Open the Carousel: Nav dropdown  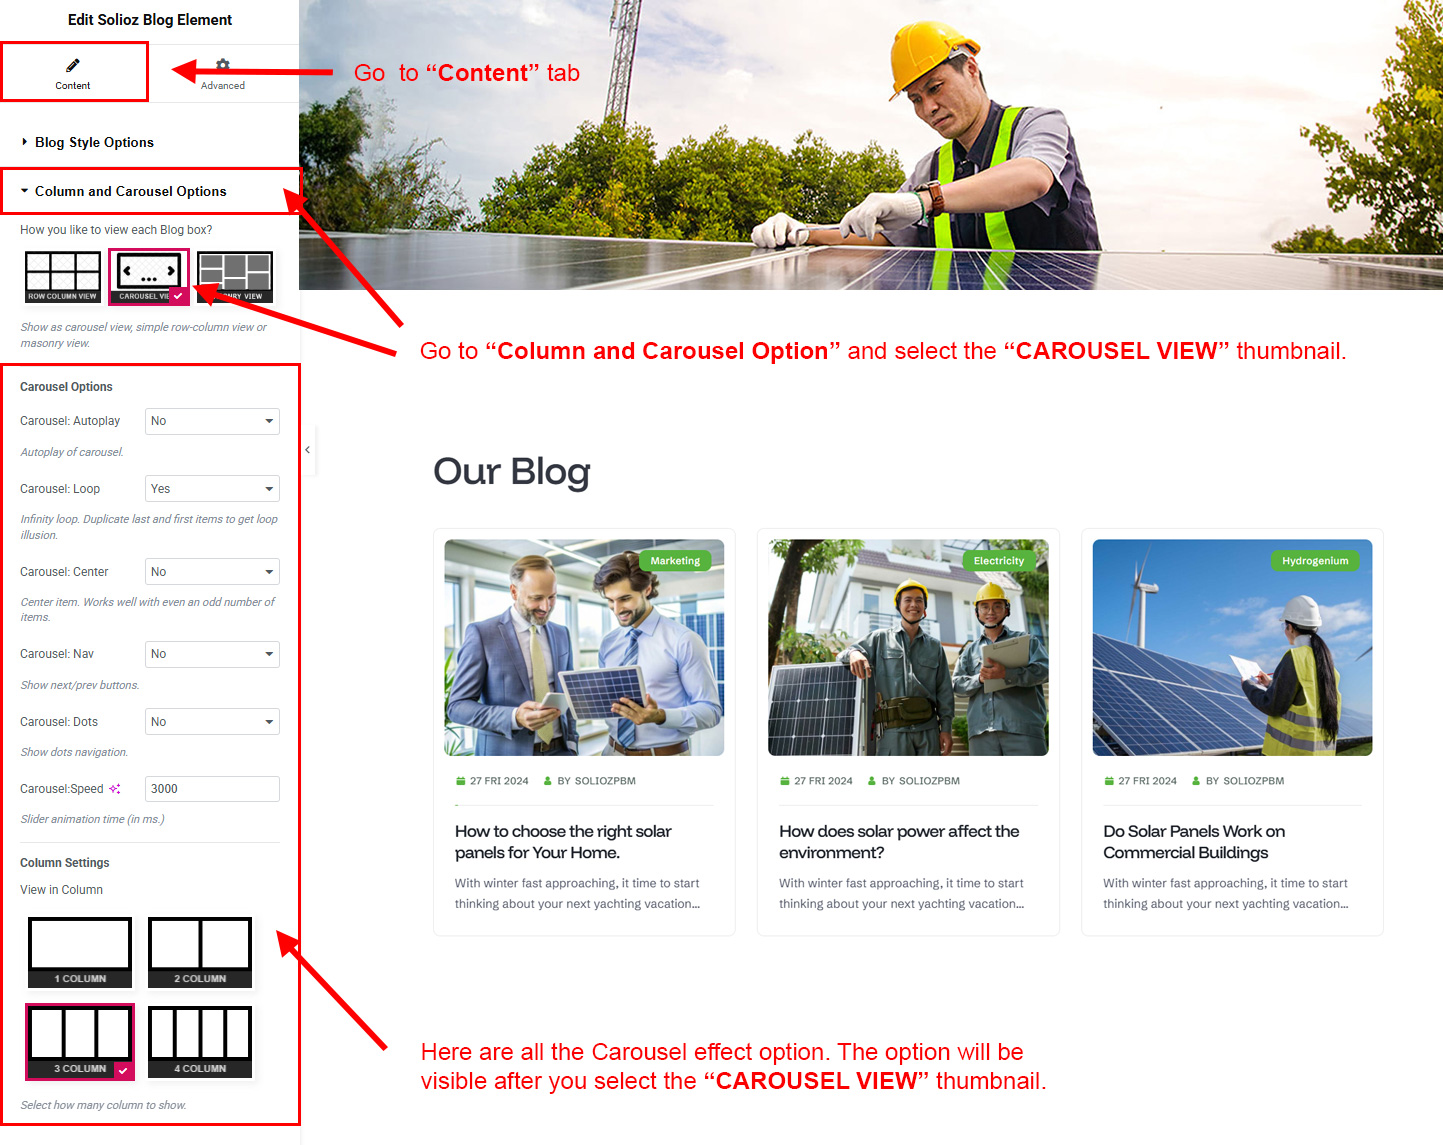coord(212,654)
